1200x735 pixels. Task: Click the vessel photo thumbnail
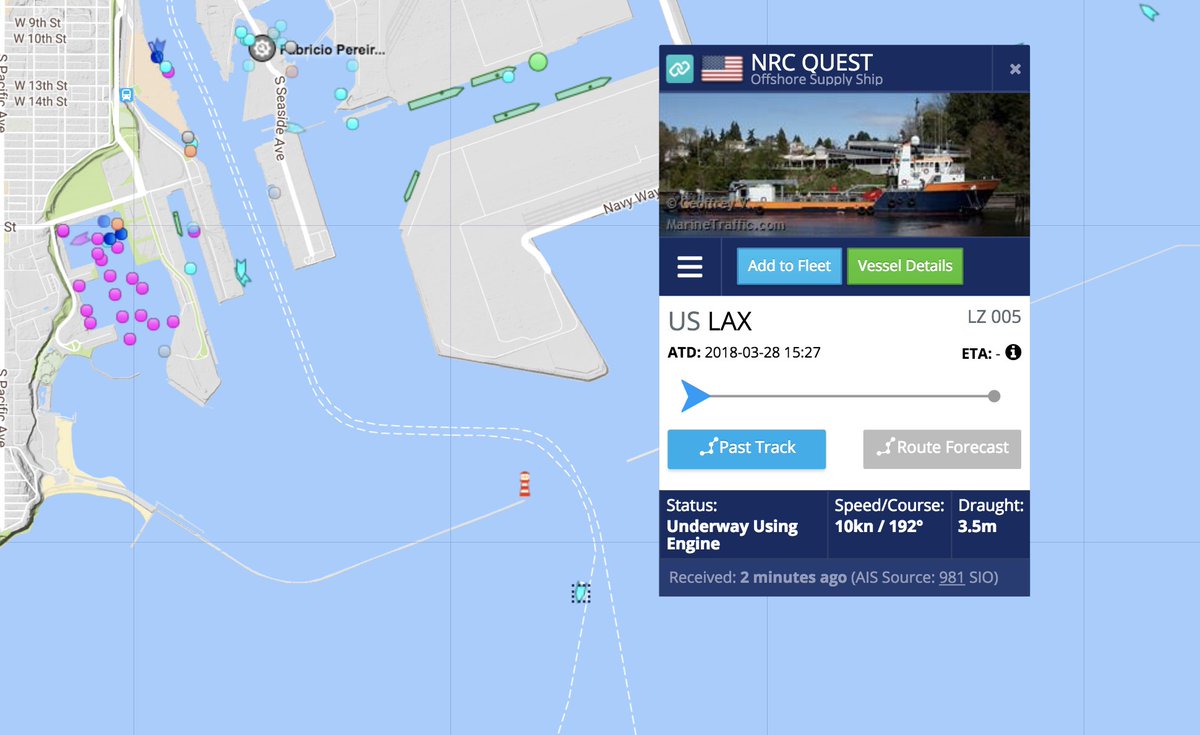click(x=844, y=165)
